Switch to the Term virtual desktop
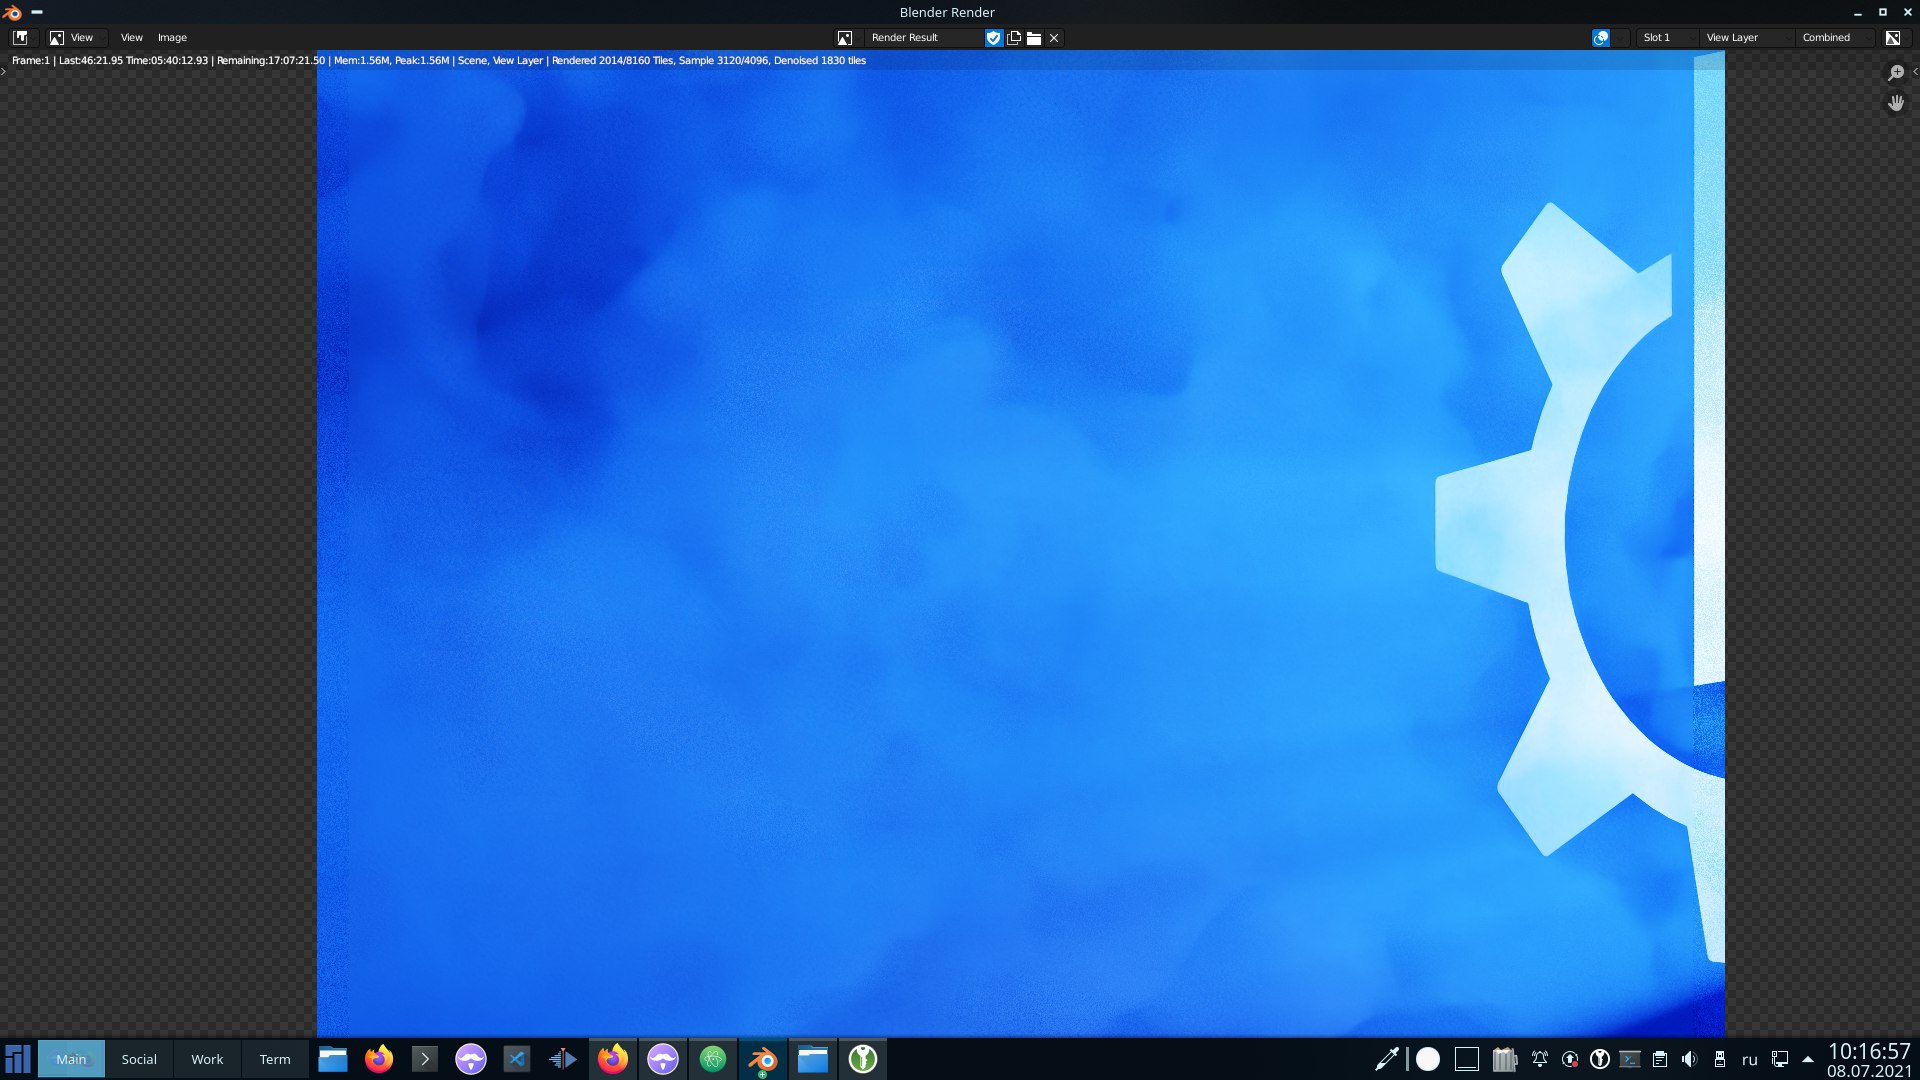 (x=275, y=1059)
